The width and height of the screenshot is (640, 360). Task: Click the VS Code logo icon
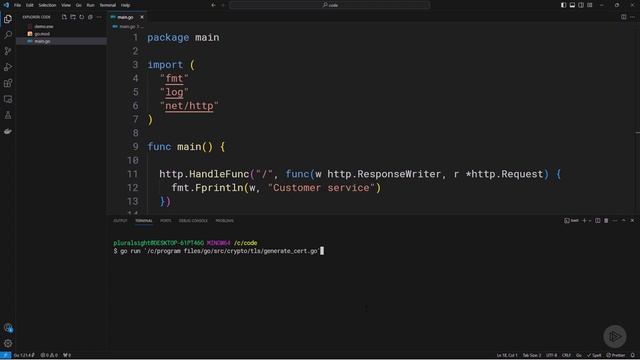(x=6, y=5)
